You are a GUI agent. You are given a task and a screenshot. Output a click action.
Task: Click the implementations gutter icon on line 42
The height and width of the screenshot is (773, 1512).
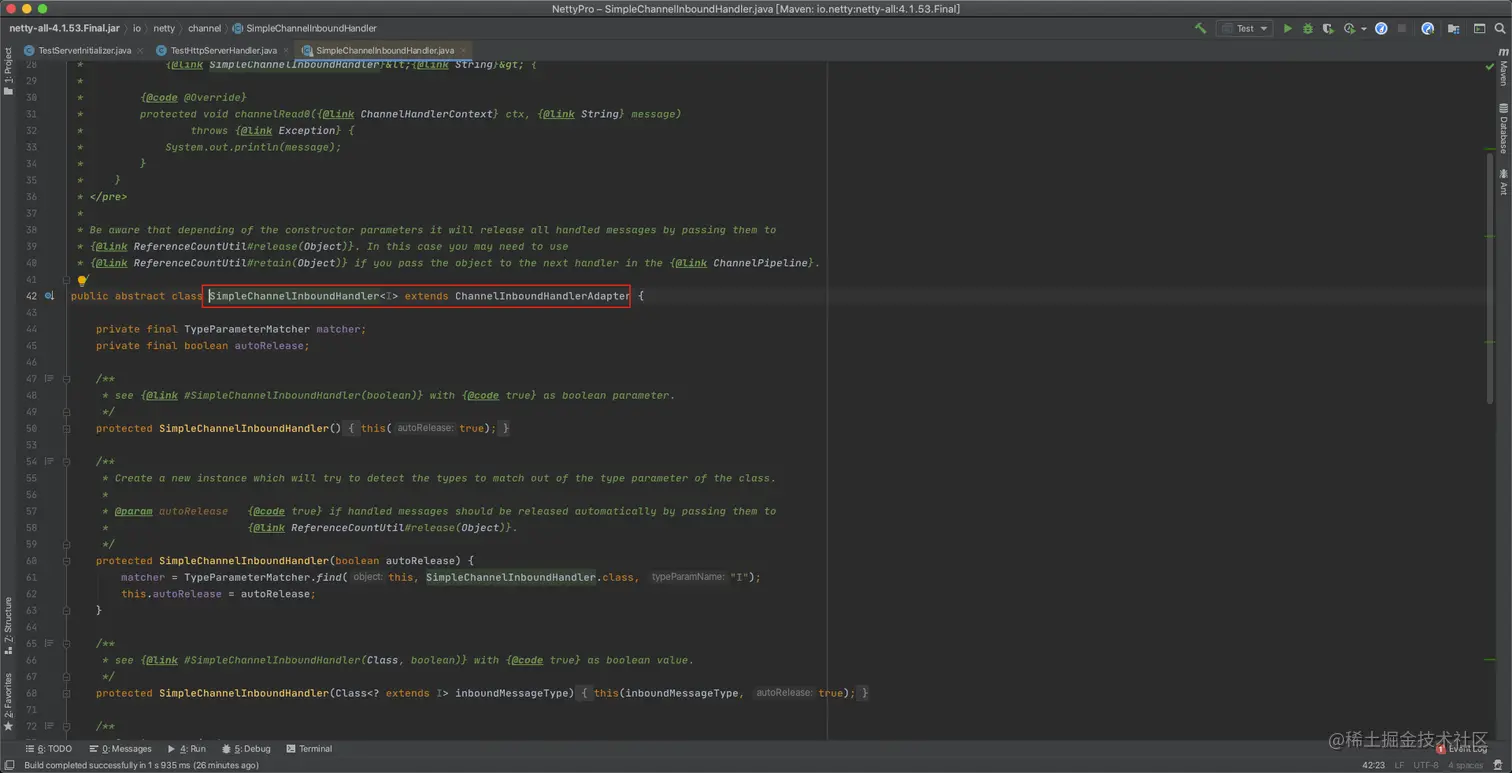(x=48, y=296)
